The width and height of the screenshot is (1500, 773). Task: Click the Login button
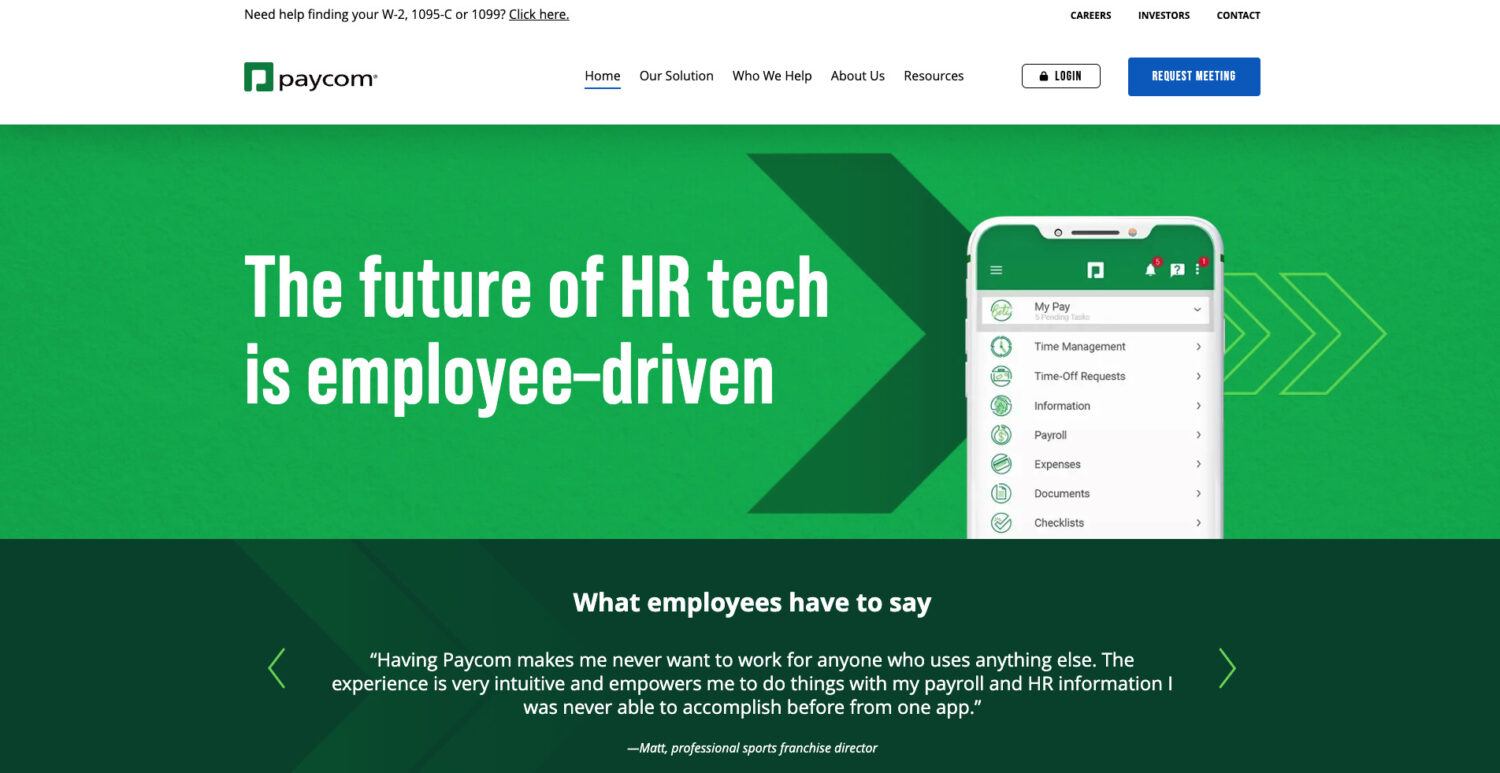tap(1060, 76)
